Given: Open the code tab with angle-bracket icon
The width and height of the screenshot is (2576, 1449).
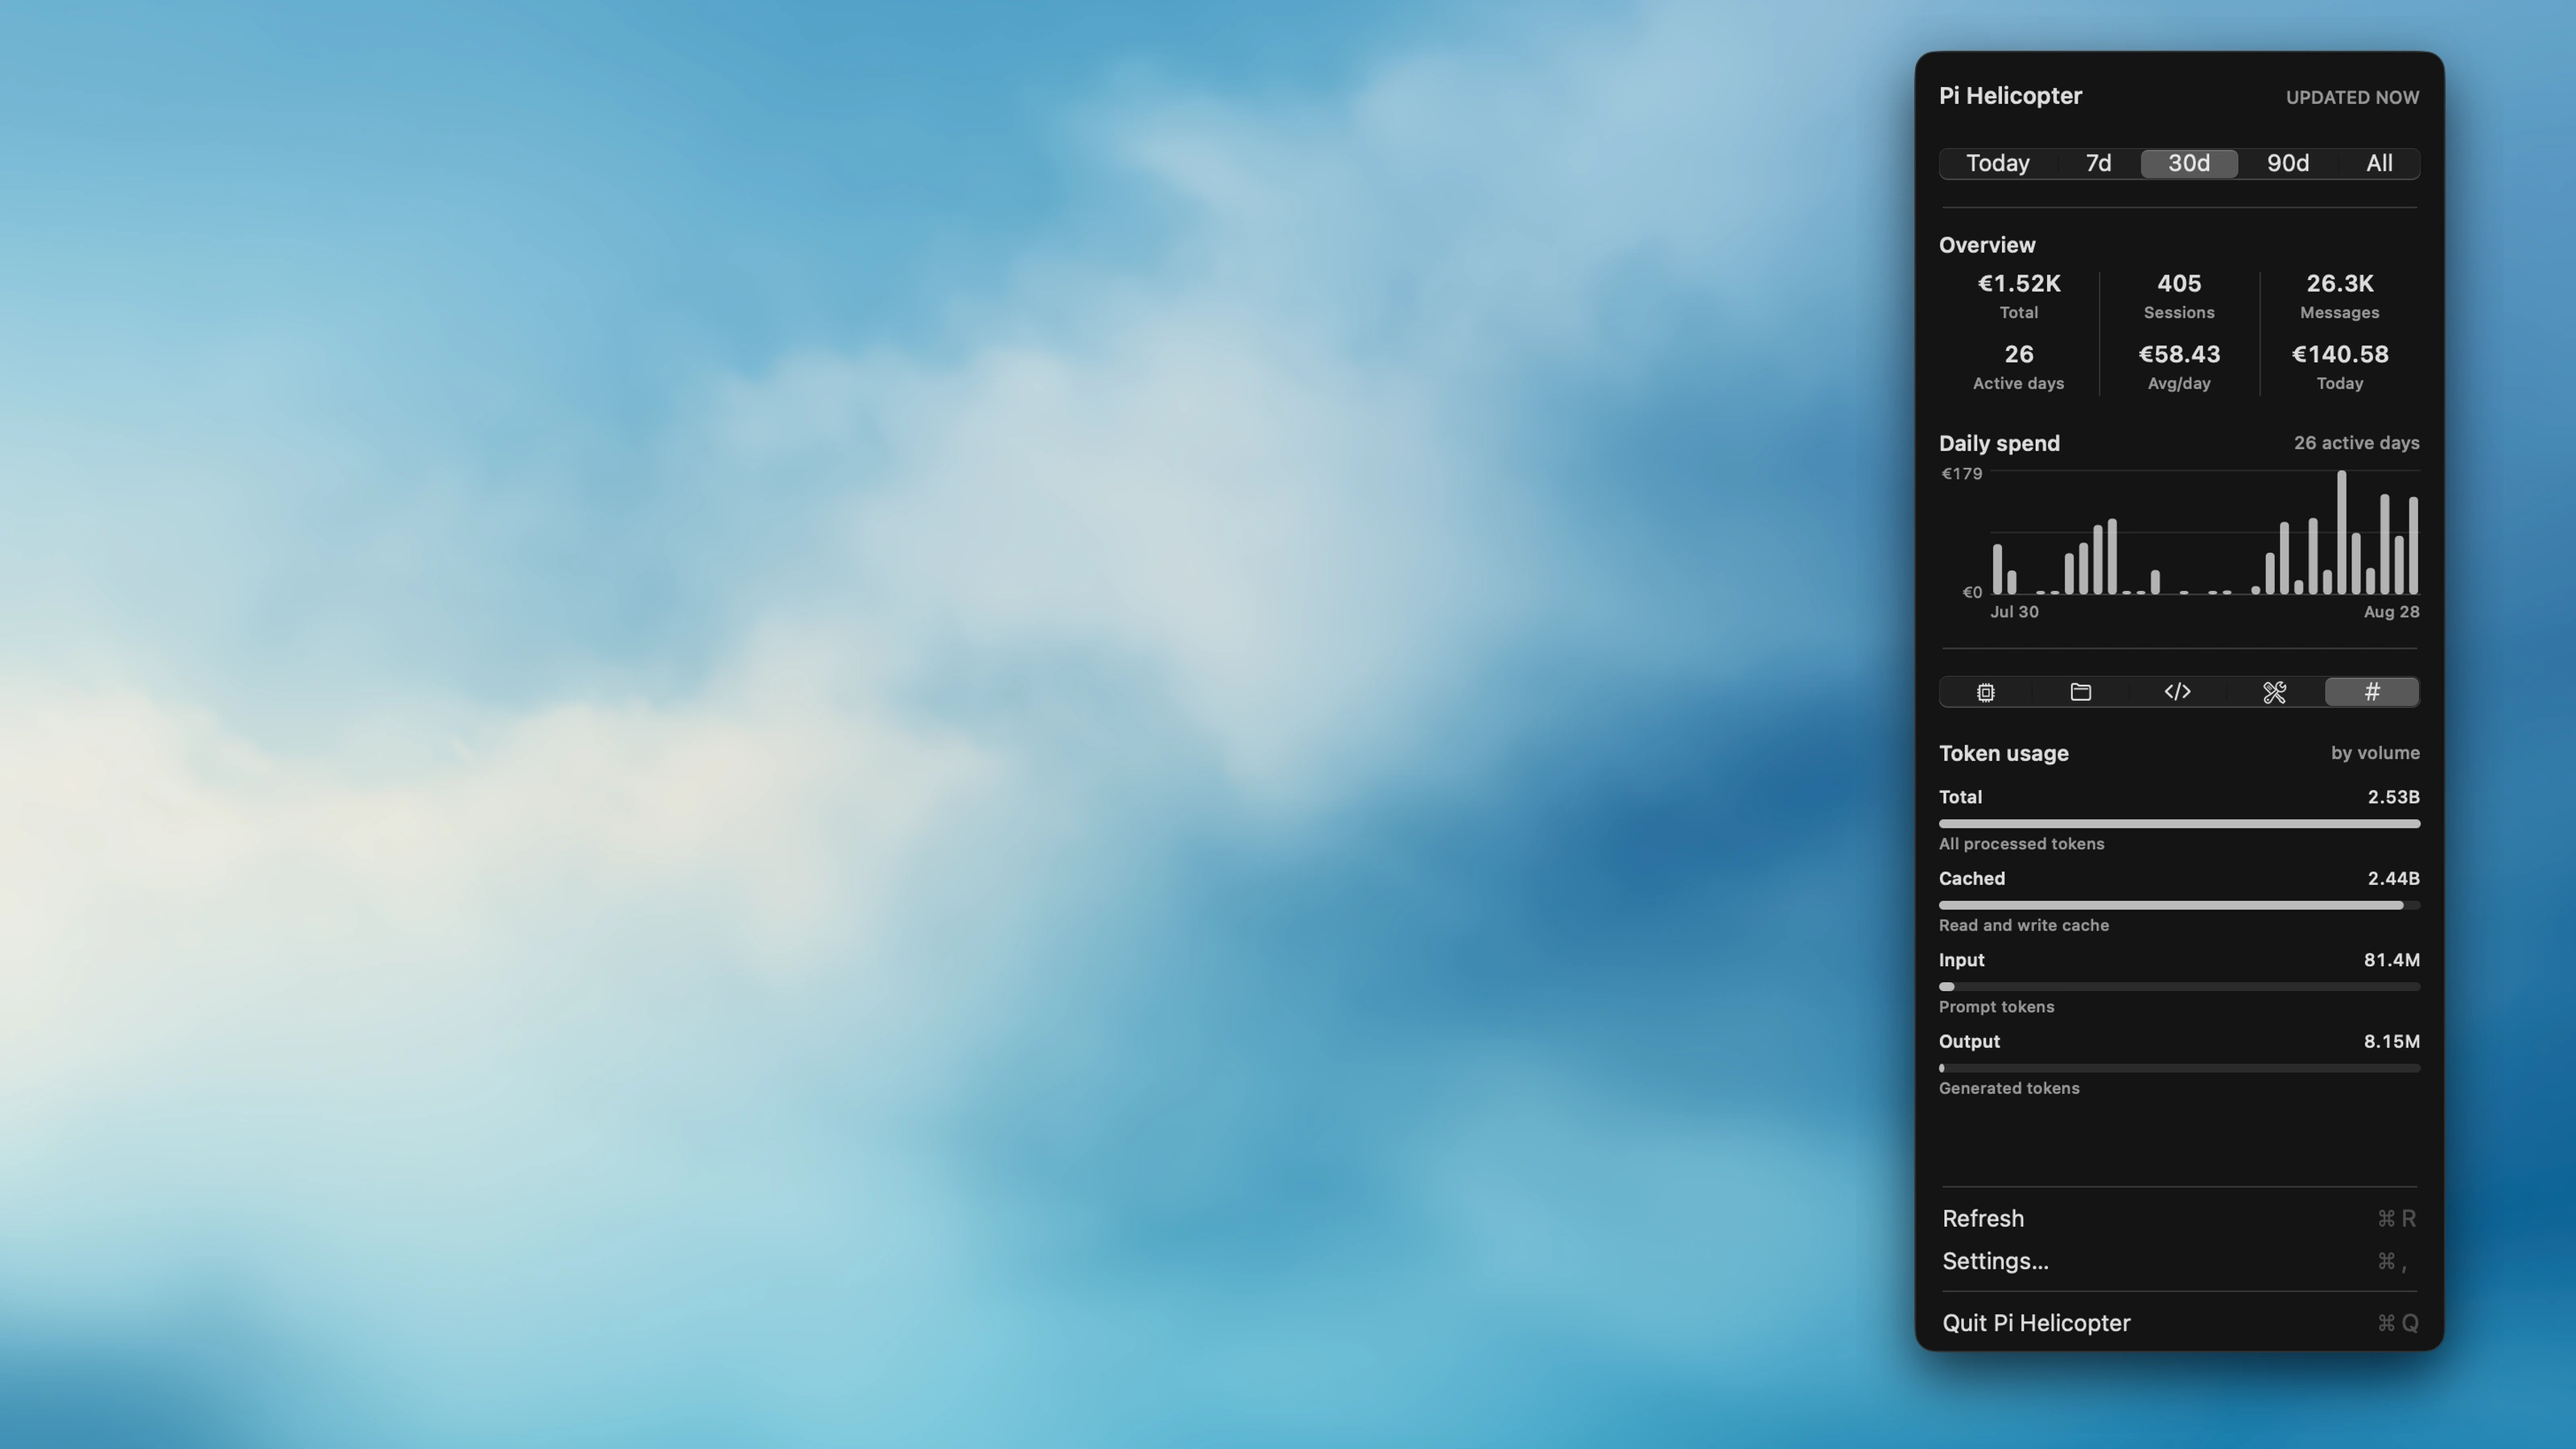Looking at the screenshot, I should click(x=2178, y=692).
